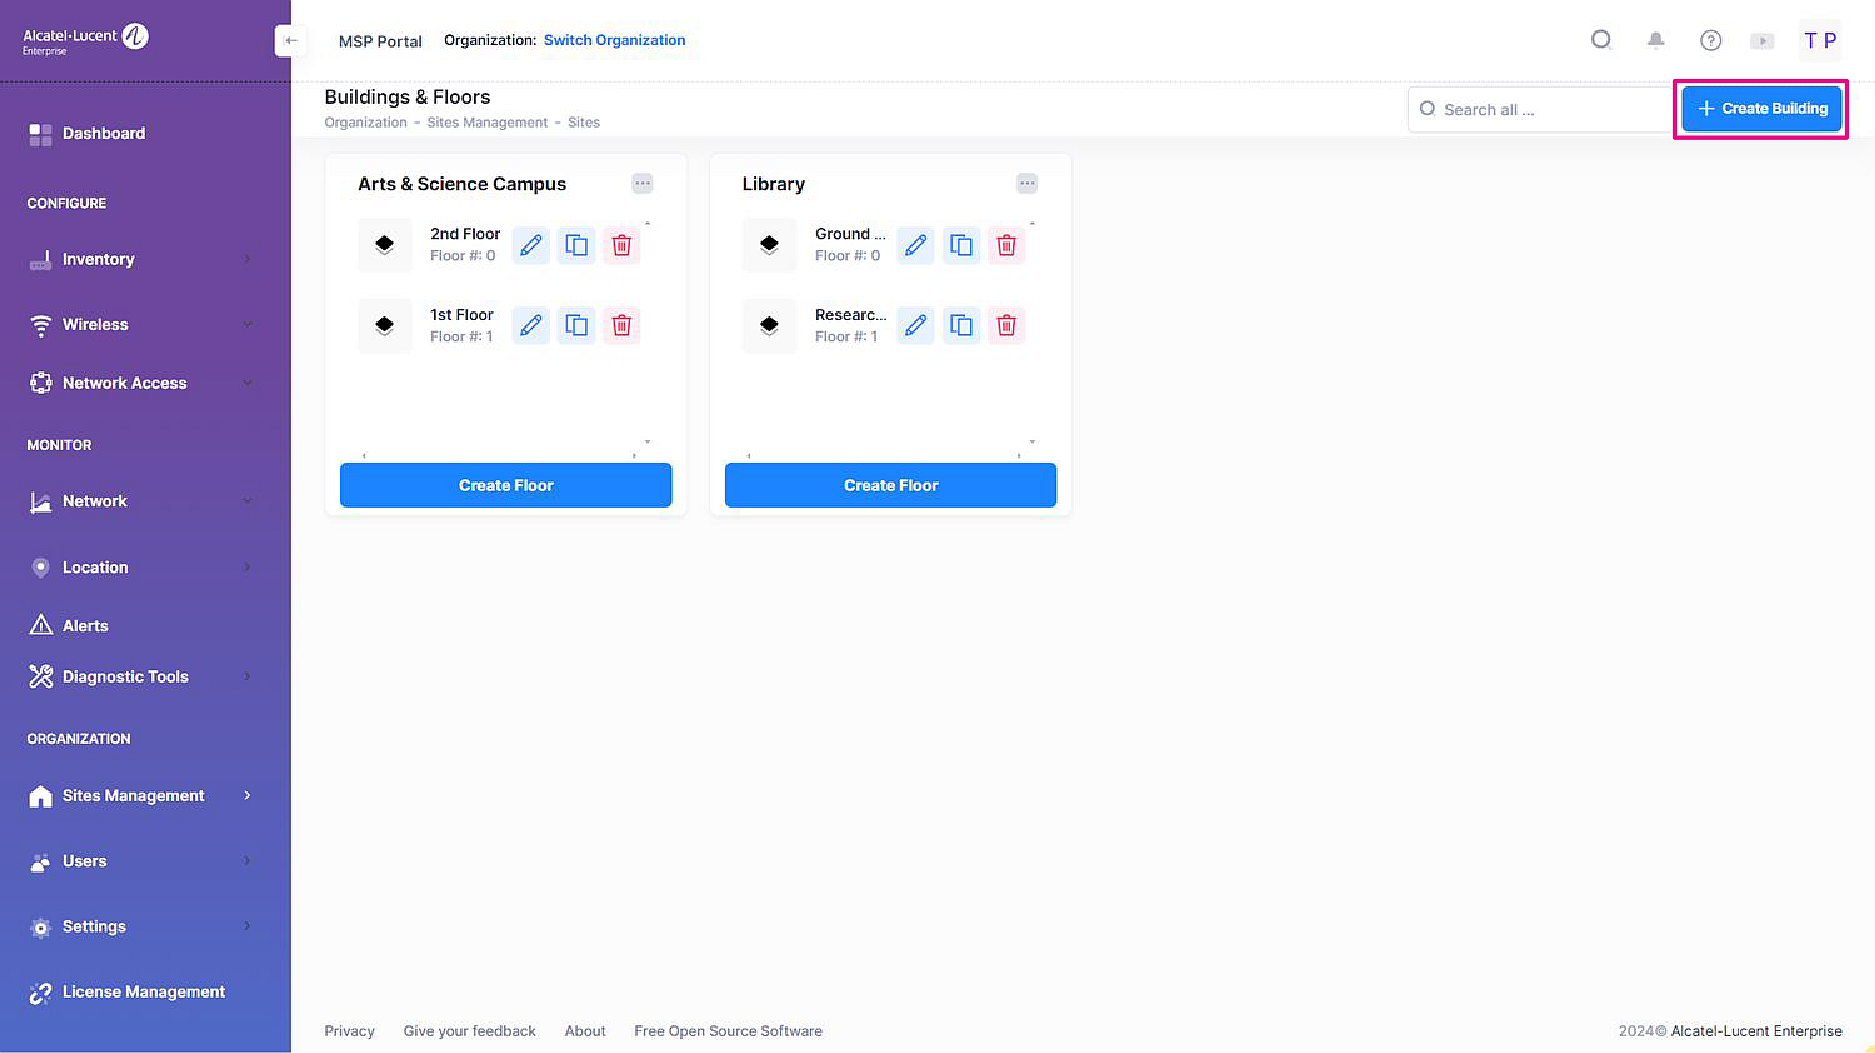Image resolution: width=1875 pixels, height=1053 pixels.
Task: Delete the 2nd Floor entry
Action: click(621, 245)
